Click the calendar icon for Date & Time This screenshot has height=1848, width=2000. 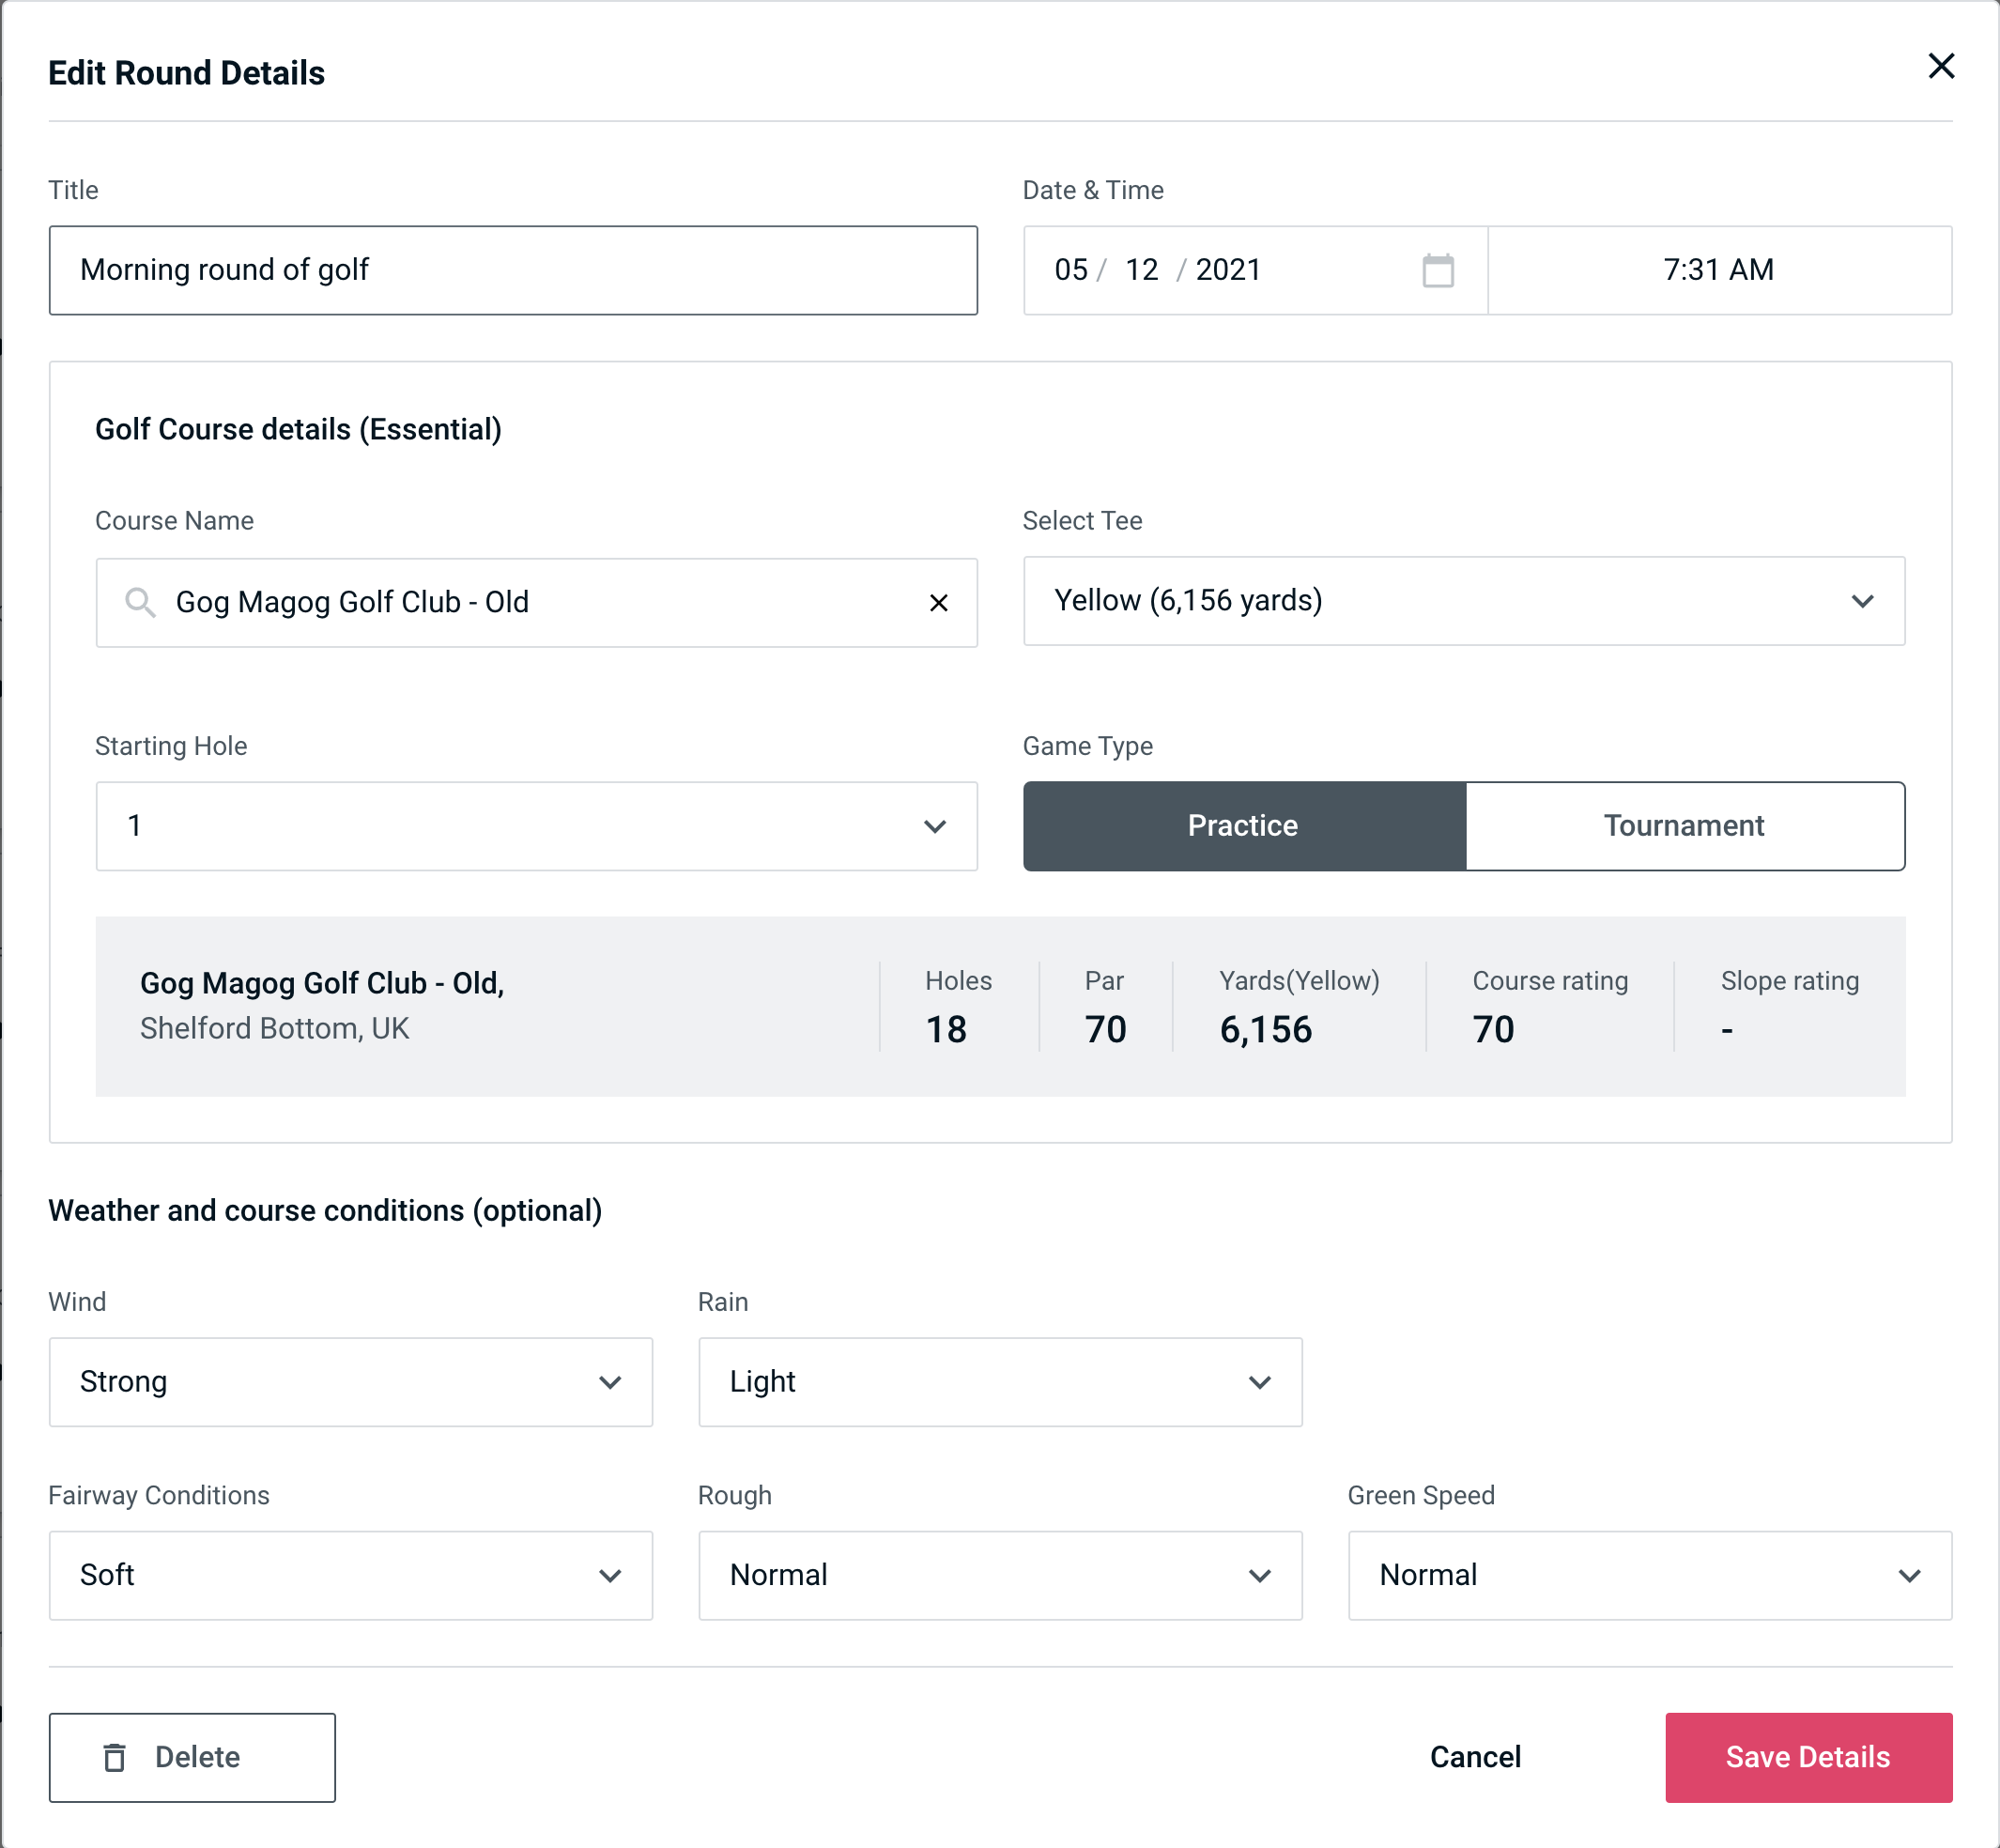(1438, 270)
